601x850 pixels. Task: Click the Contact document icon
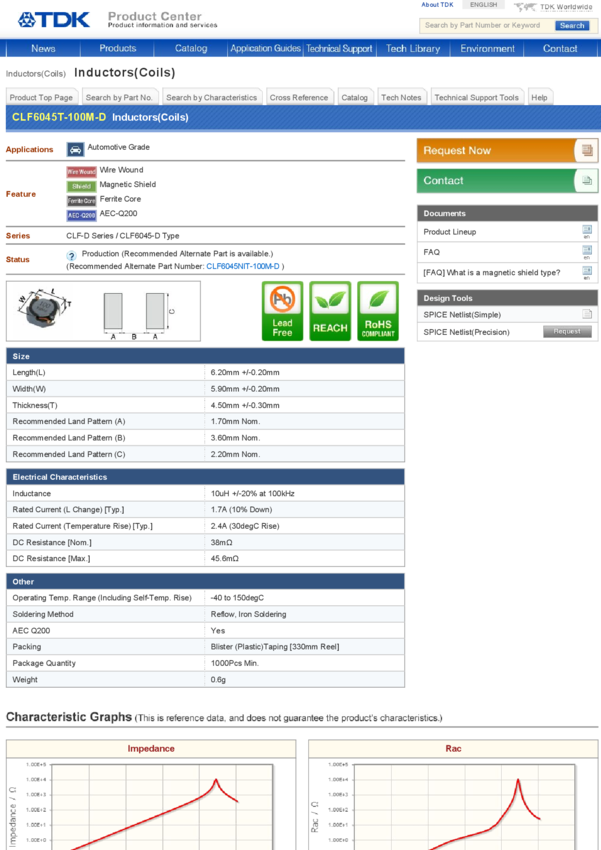coord(587,181)
